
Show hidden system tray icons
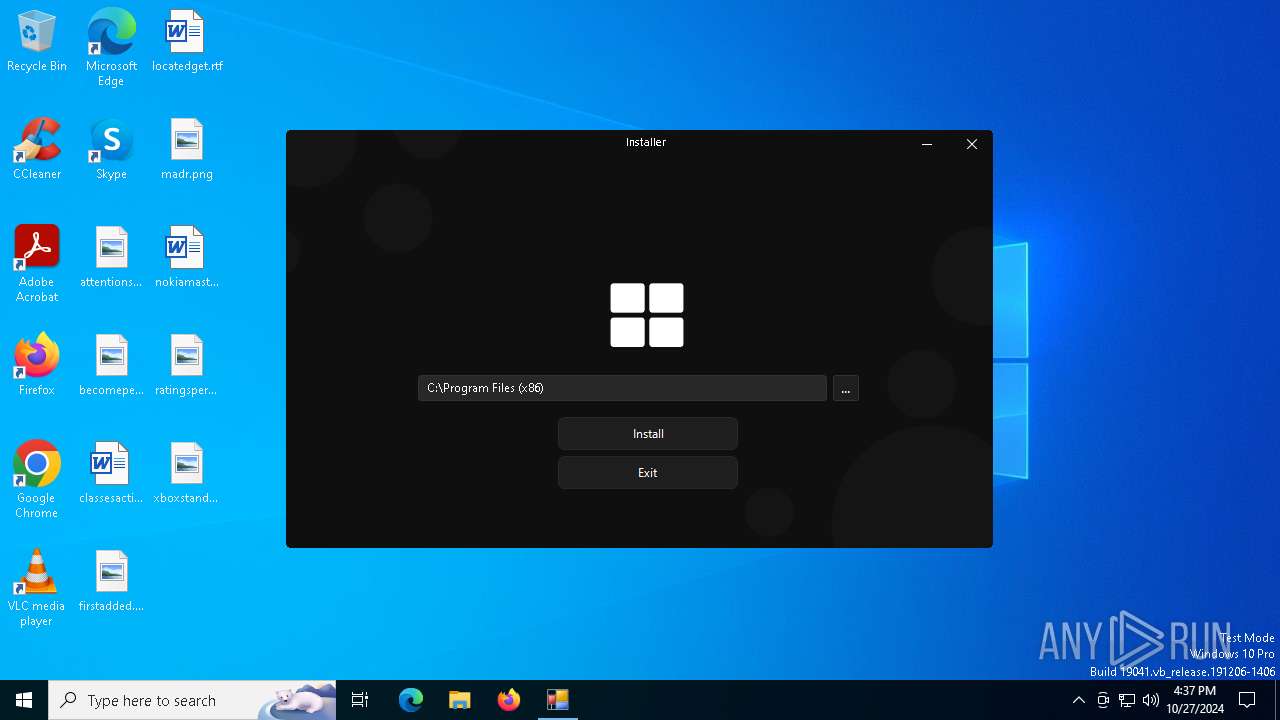coord(1078,700)
